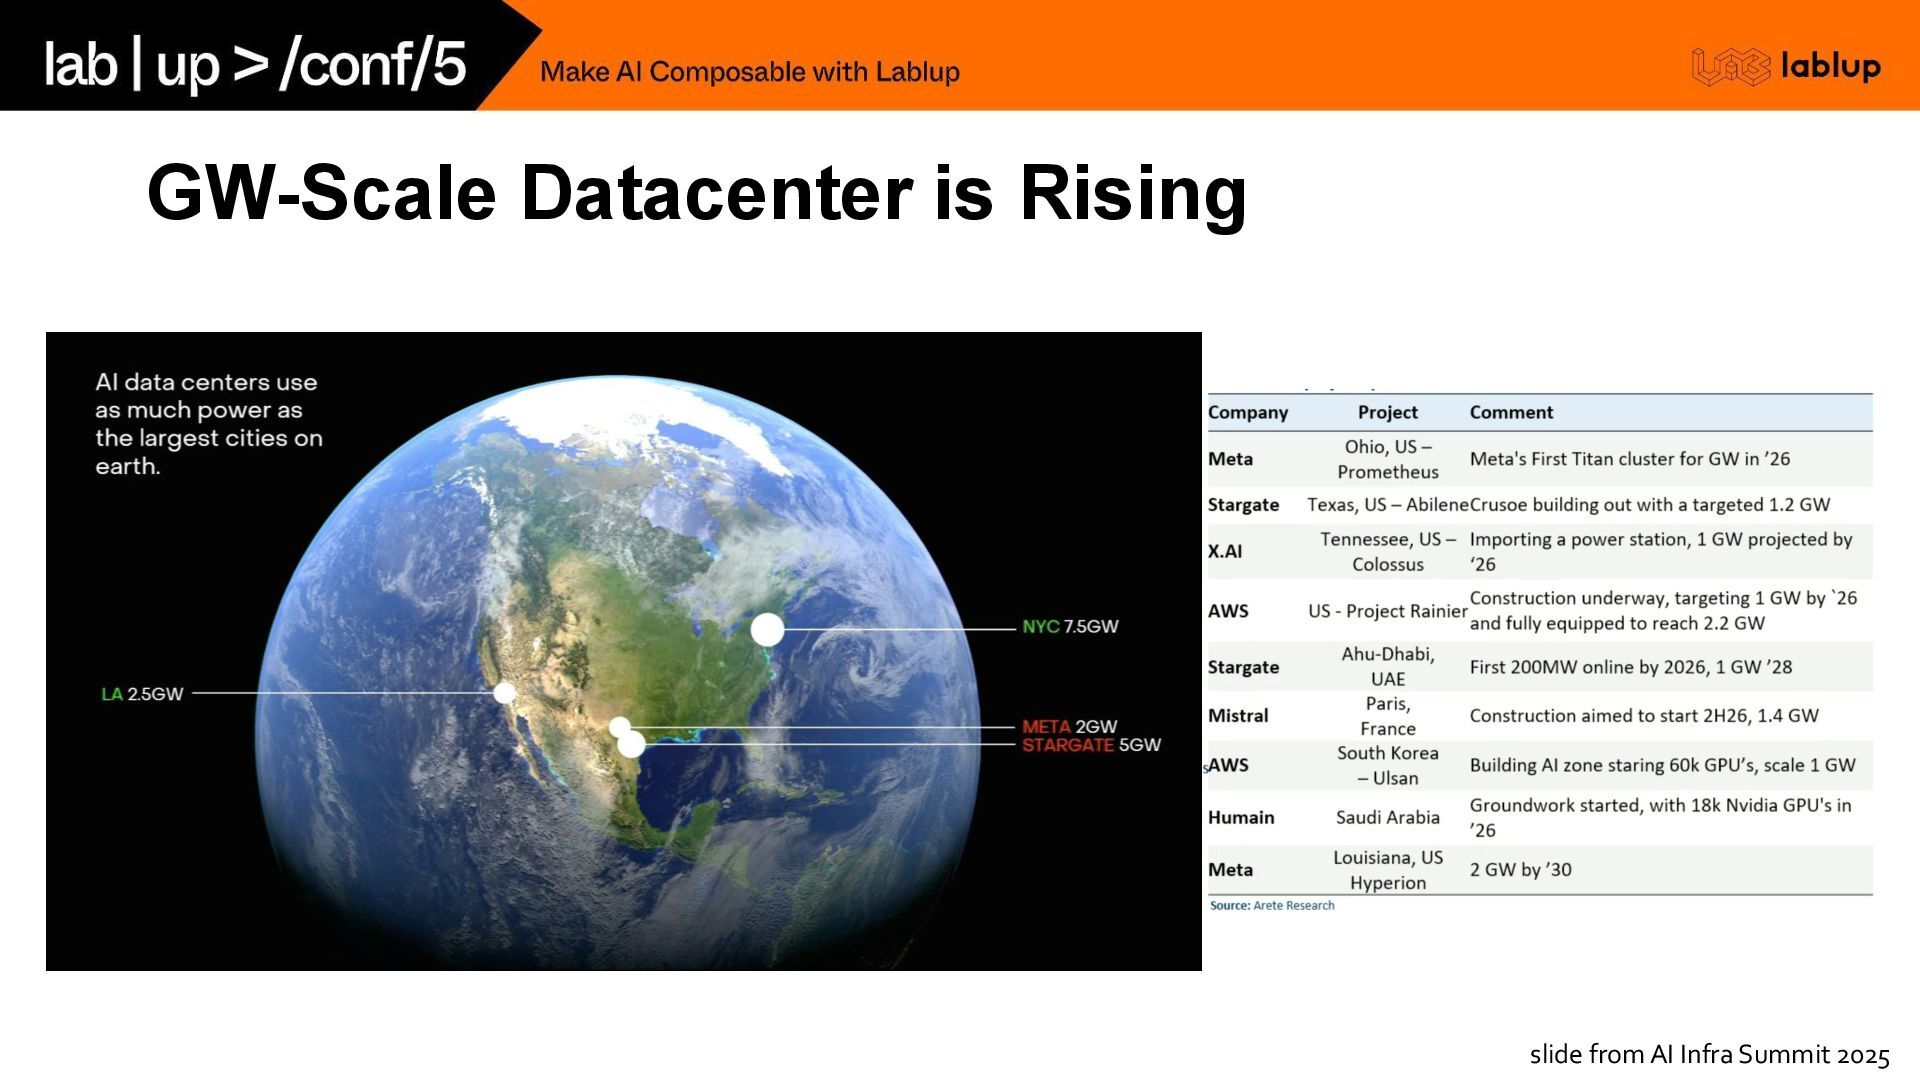The height and width of the screenshot is (1080, 1920).
Task: Click the Meta white marker on globe
Action: click(x=620, y=727)
